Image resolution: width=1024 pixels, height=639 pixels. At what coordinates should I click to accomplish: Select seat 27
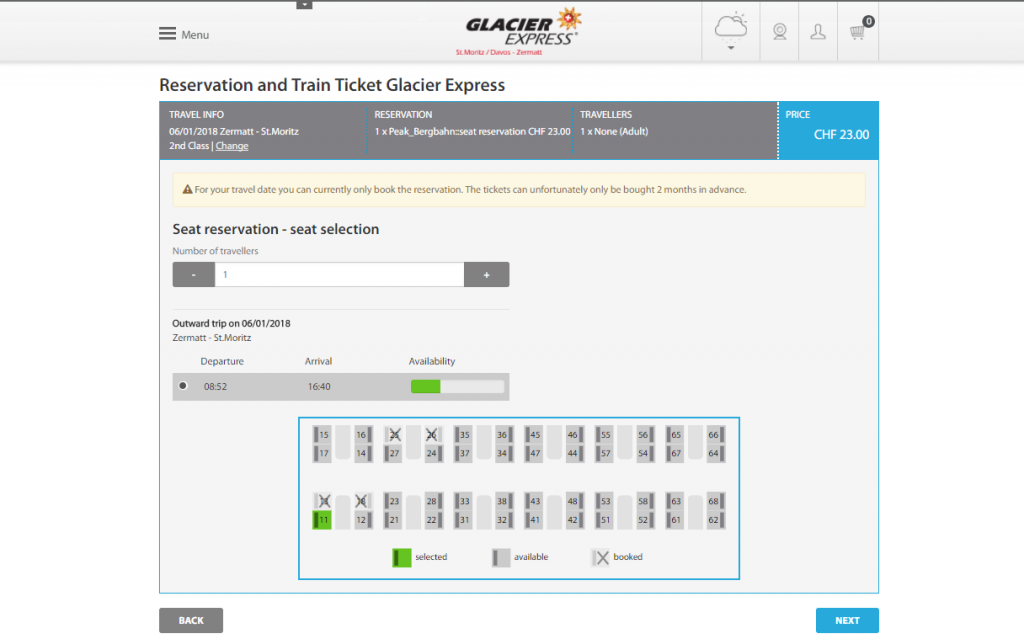(x=392, y=453)
